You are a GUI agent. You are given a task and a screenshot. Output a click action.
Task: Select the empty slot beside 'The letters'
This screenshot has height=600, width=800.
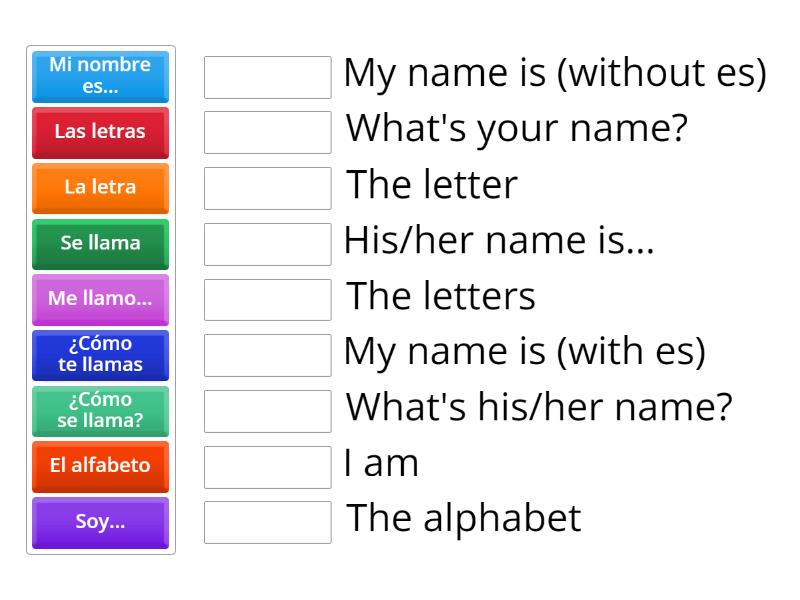pyautogui.click(x=268, y=299)
